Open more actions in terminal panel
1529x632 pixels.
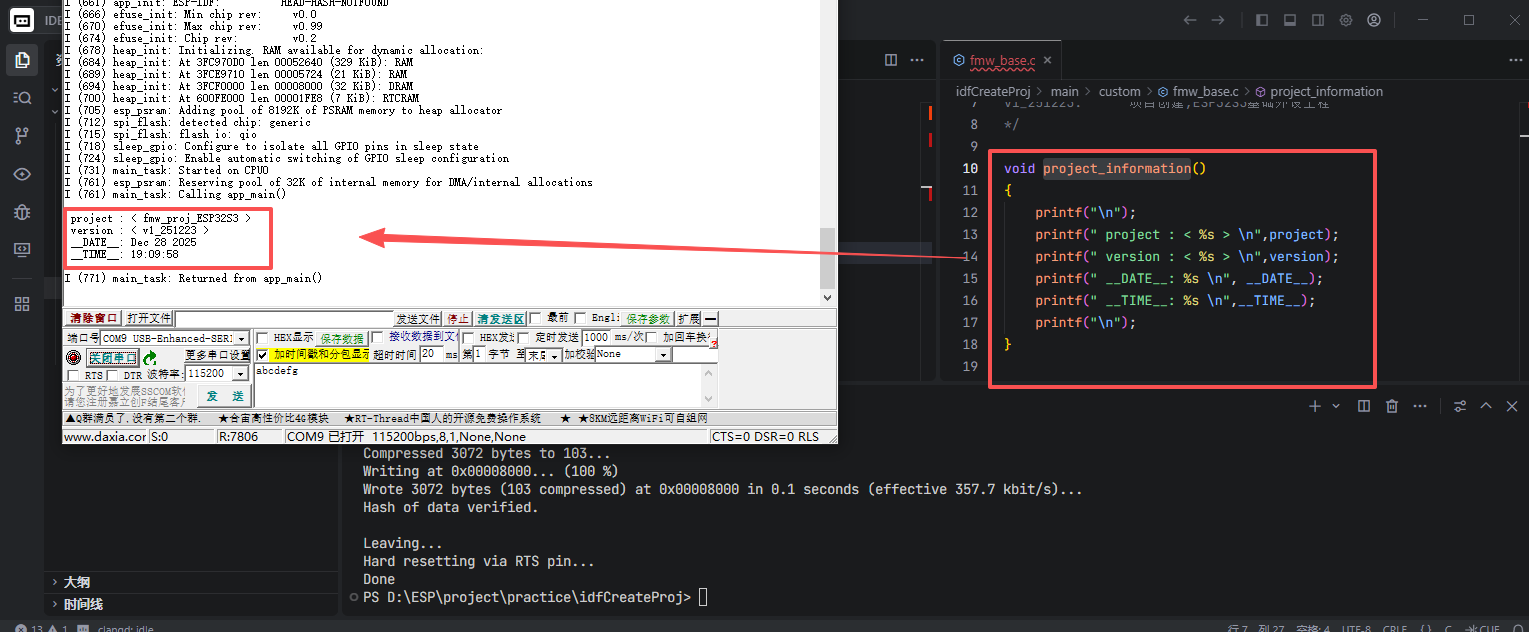(1420, 406)
